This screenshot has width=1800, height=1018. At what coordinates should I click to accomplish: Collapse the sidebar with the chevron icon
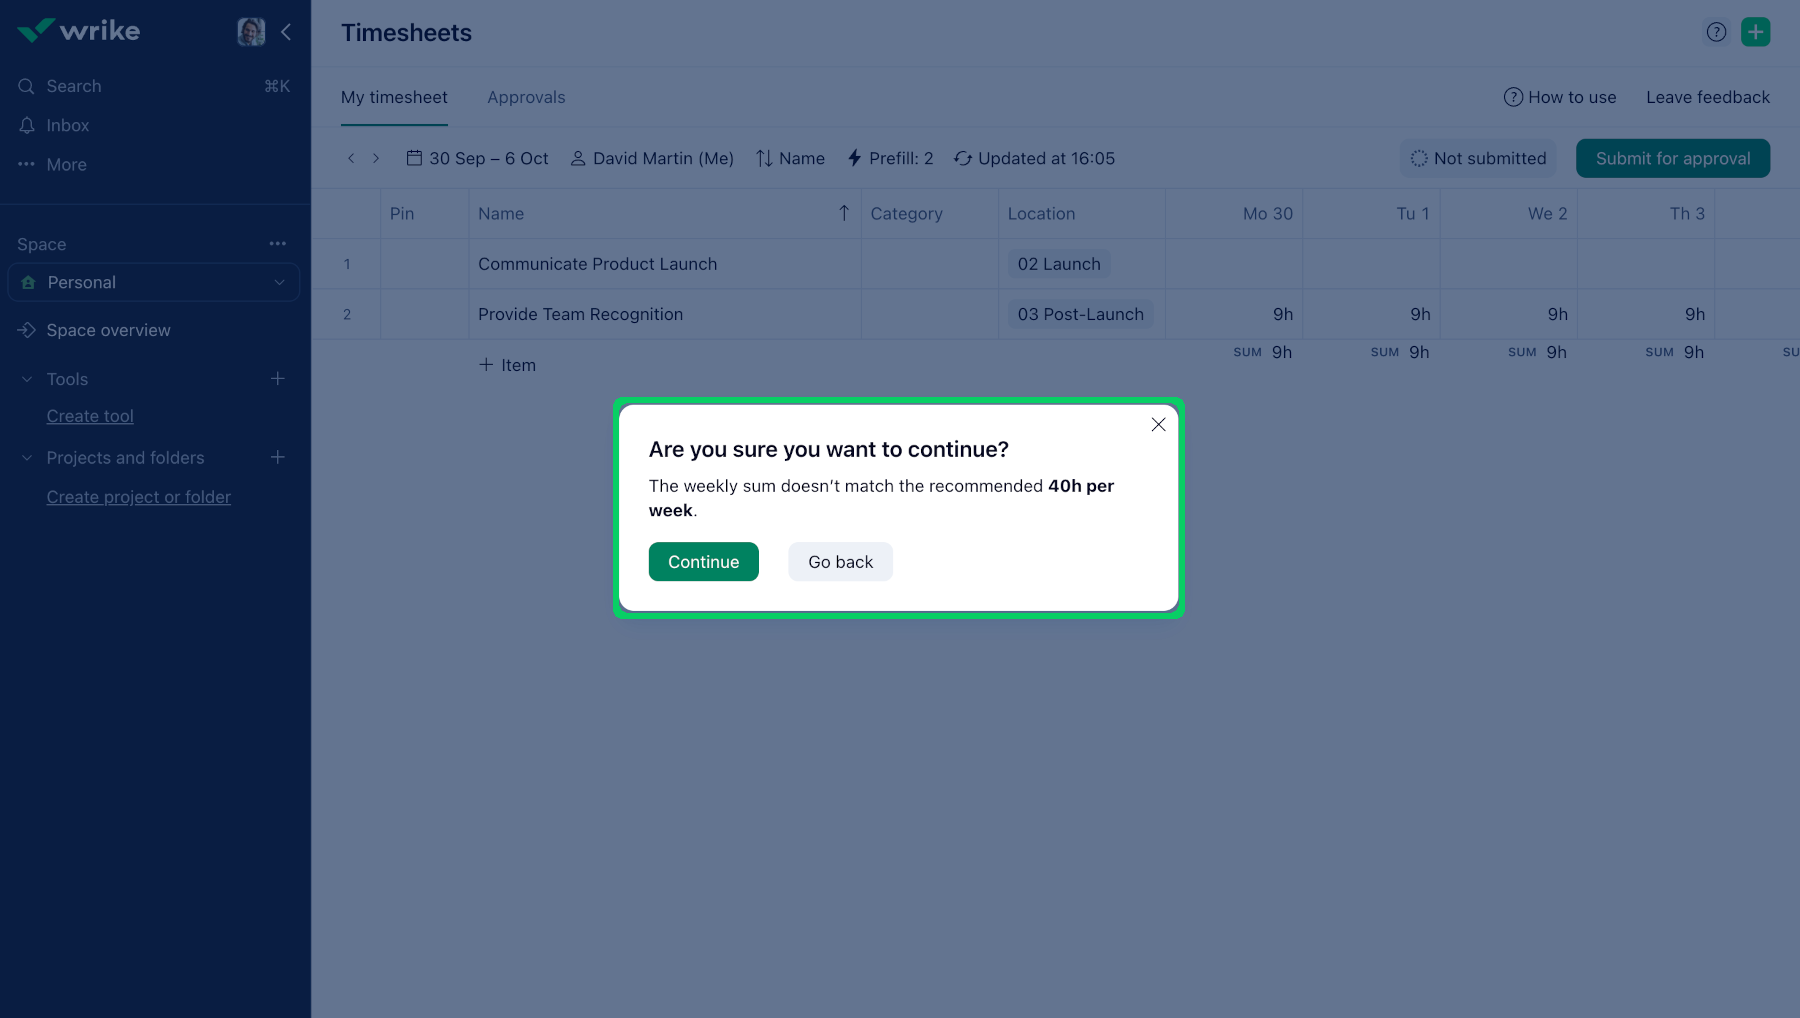[286, 32]
